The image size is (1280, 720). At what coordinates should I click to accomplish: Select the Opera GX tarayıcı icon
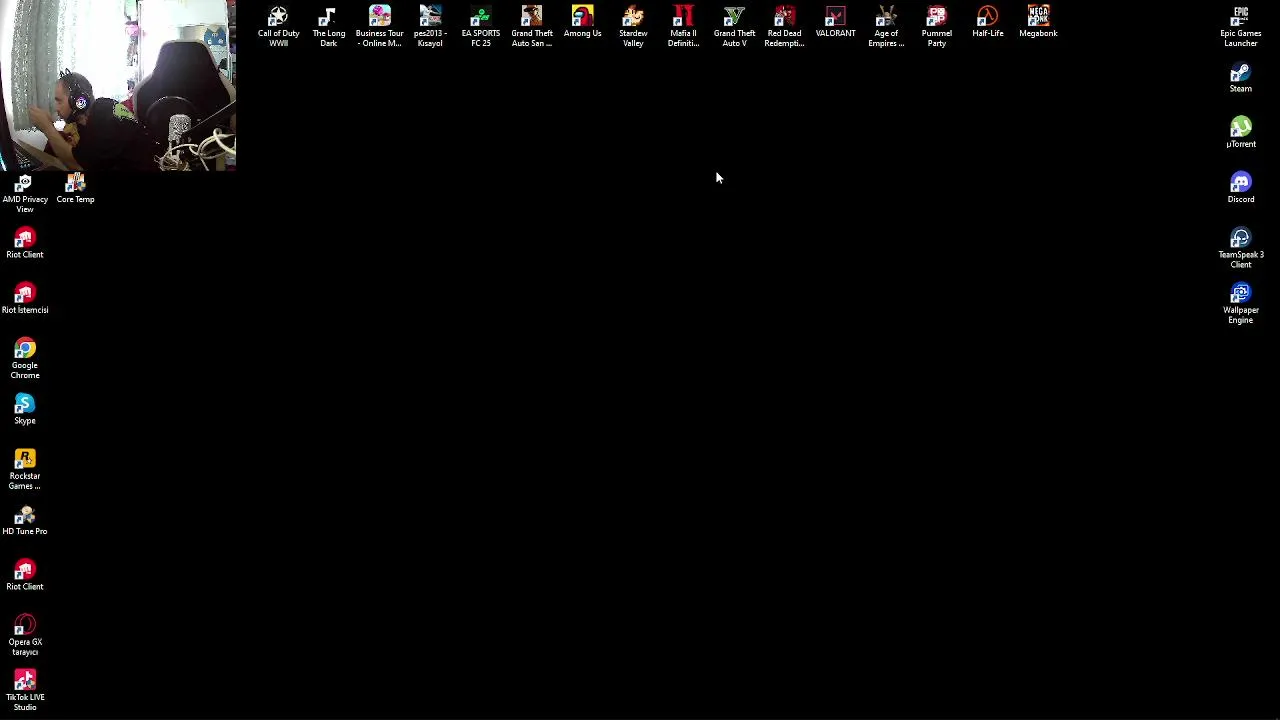tap(25, 636)
